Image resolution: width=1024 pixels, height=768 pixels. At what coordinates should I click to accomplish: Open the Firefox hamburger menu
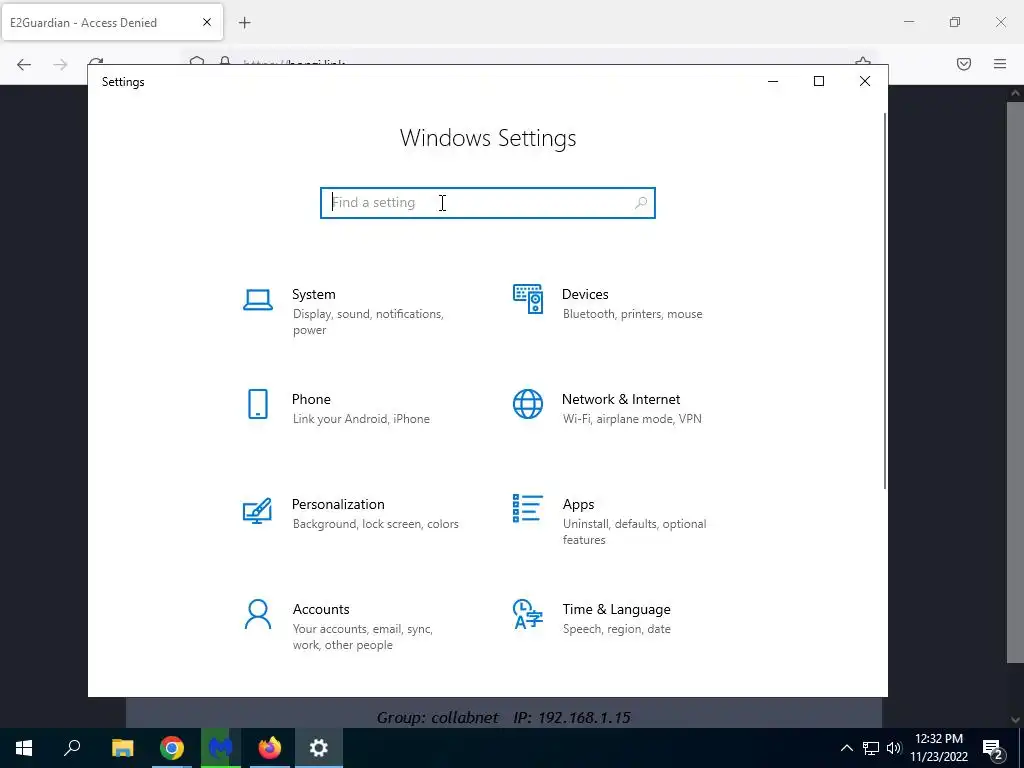pyautogui.click(x=1000, y=64)
